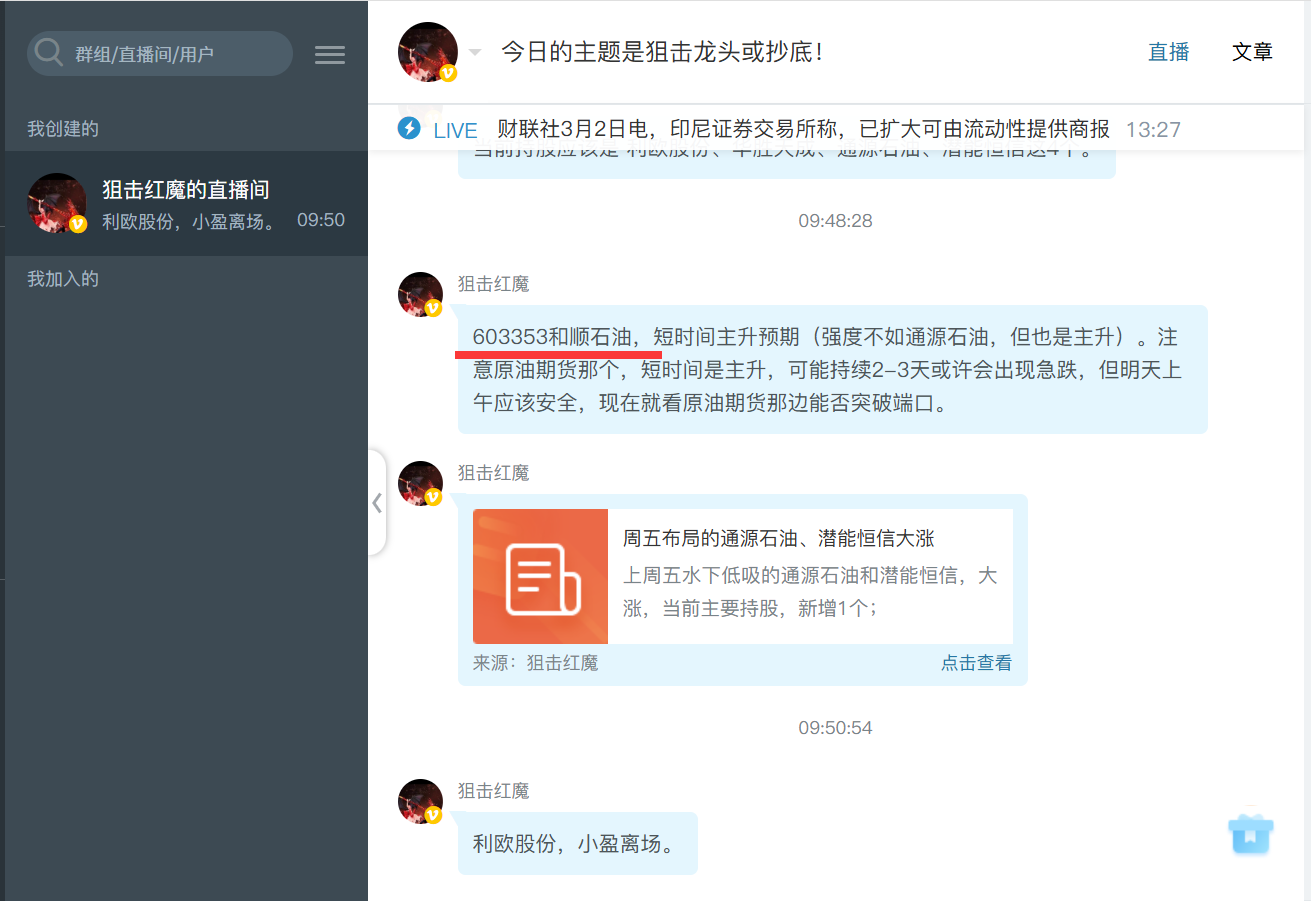The height and width of the screenshot is (901, 1311).
Task: Open the hamburger menu in sidebar
Action: [330, 55]
